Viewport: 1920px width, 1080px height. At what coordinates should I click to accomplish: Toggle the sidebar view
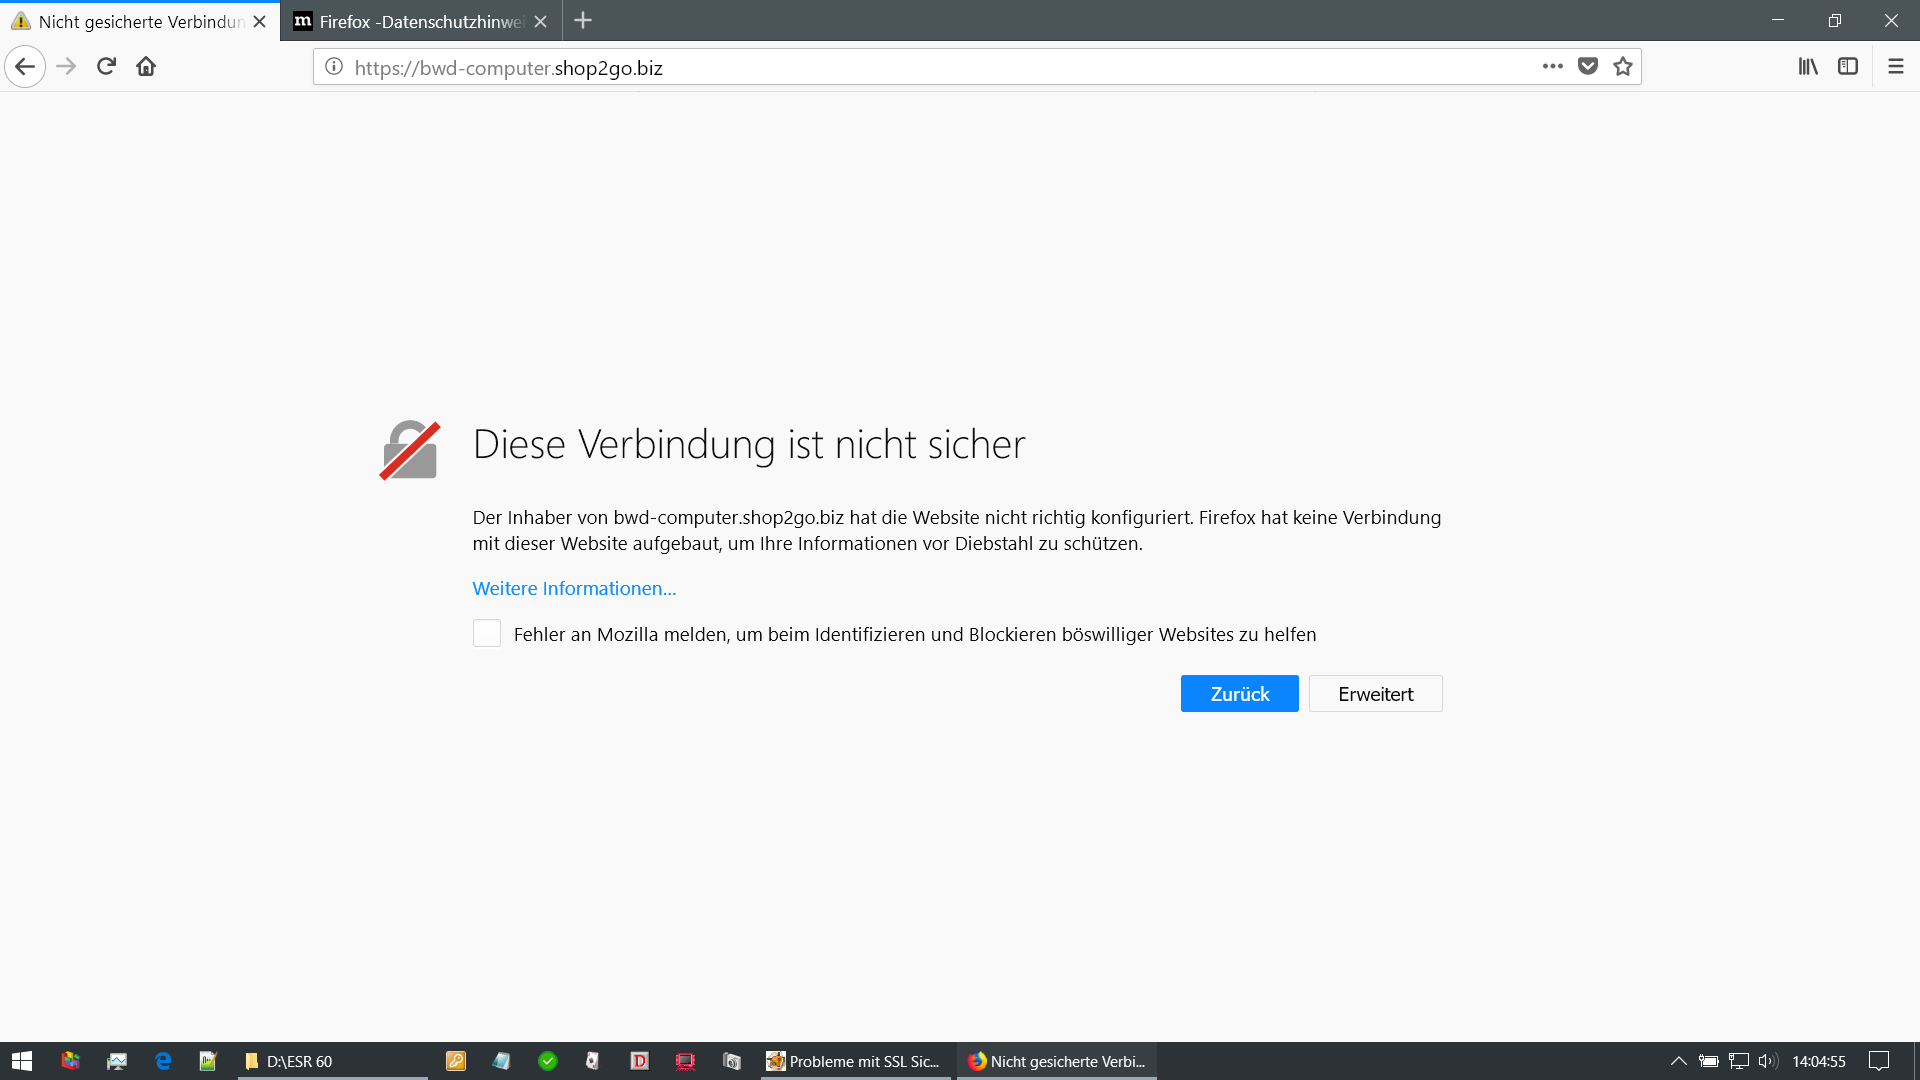coord(1848,67)
